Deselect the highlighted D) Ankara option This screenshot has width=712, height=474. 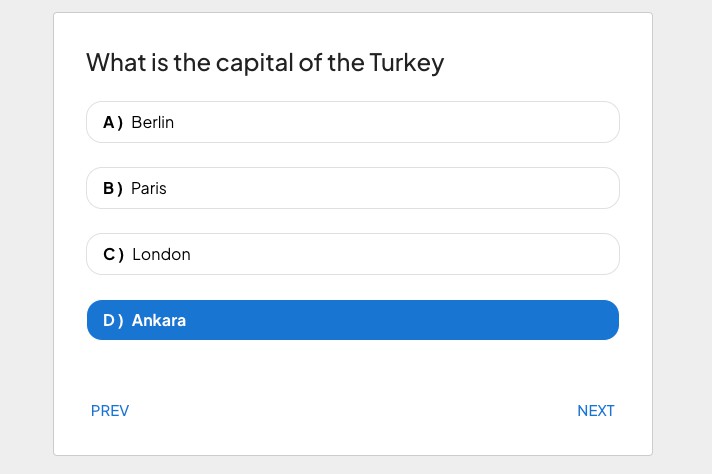(352, 320)
